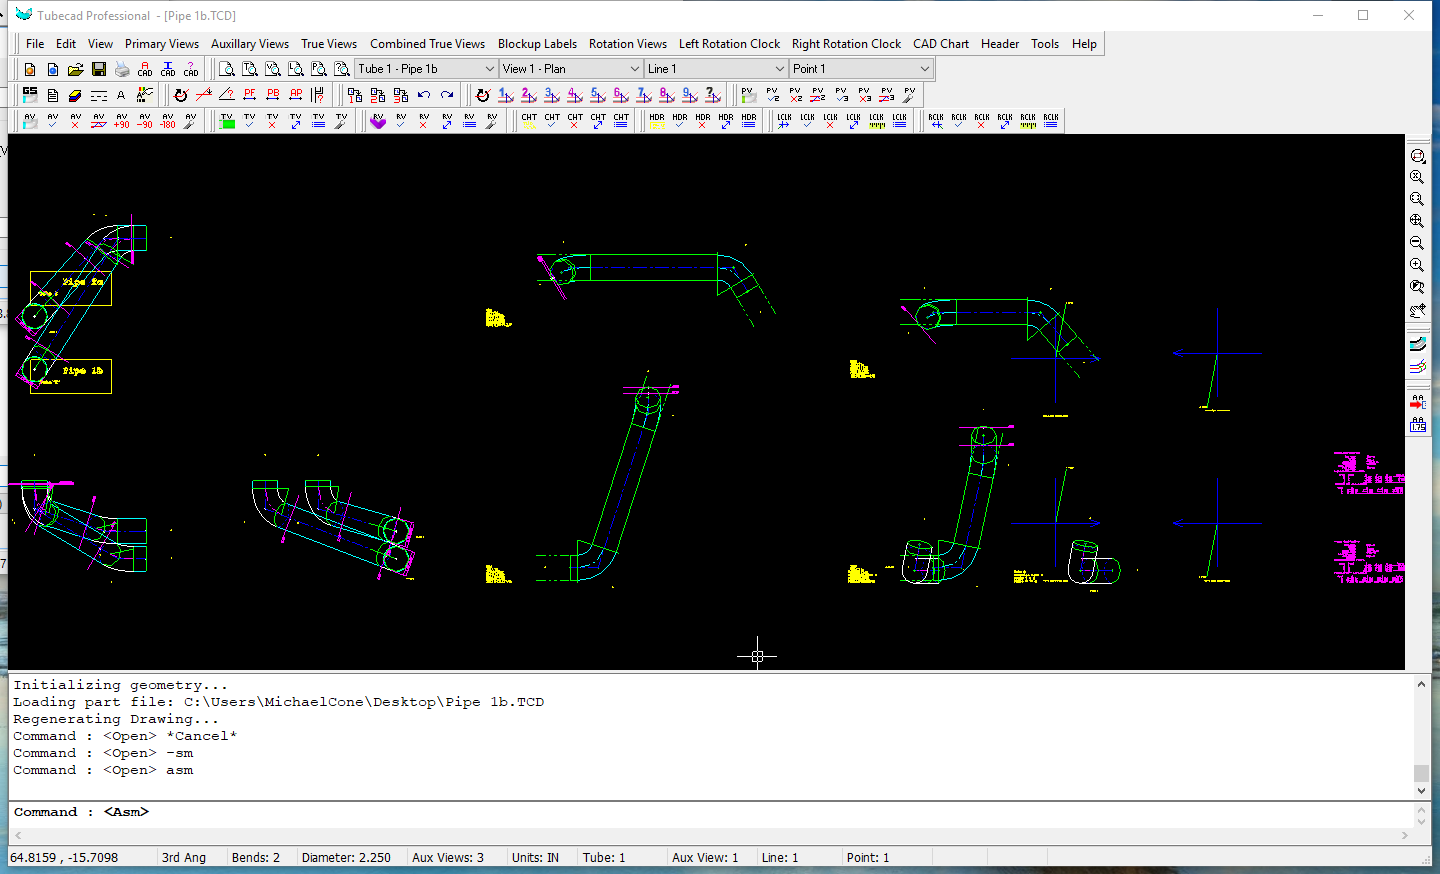Viewport: 1440px width, 874px height.
Task: Click the Print icon in the toolbar
Action: point(122,69)
